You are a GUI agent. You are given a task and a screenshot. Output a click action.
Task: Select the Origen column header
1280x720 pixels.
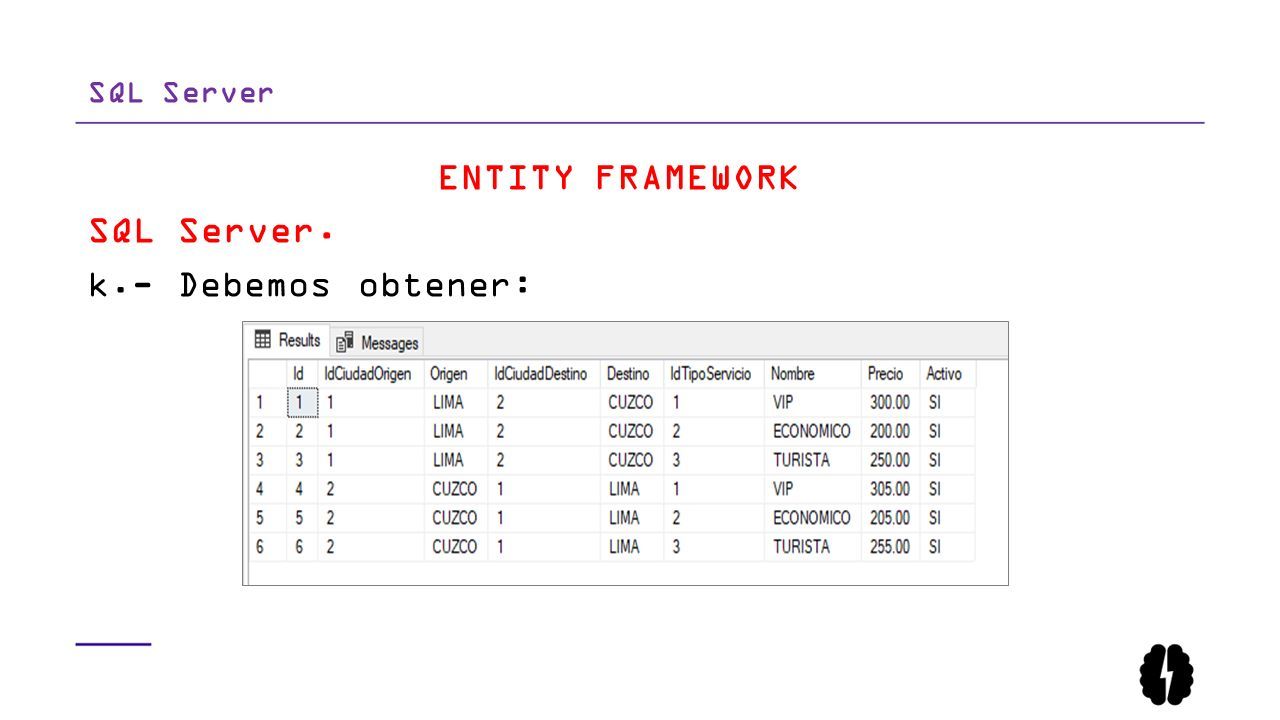(455, 374)
